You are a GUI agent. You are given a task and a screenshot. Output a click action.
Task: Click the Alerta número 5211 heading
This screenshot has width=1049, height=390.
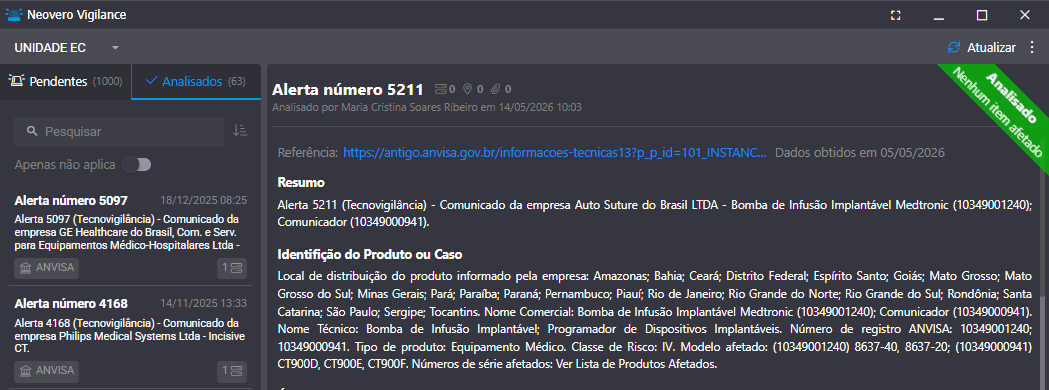[x=348, y=90]
